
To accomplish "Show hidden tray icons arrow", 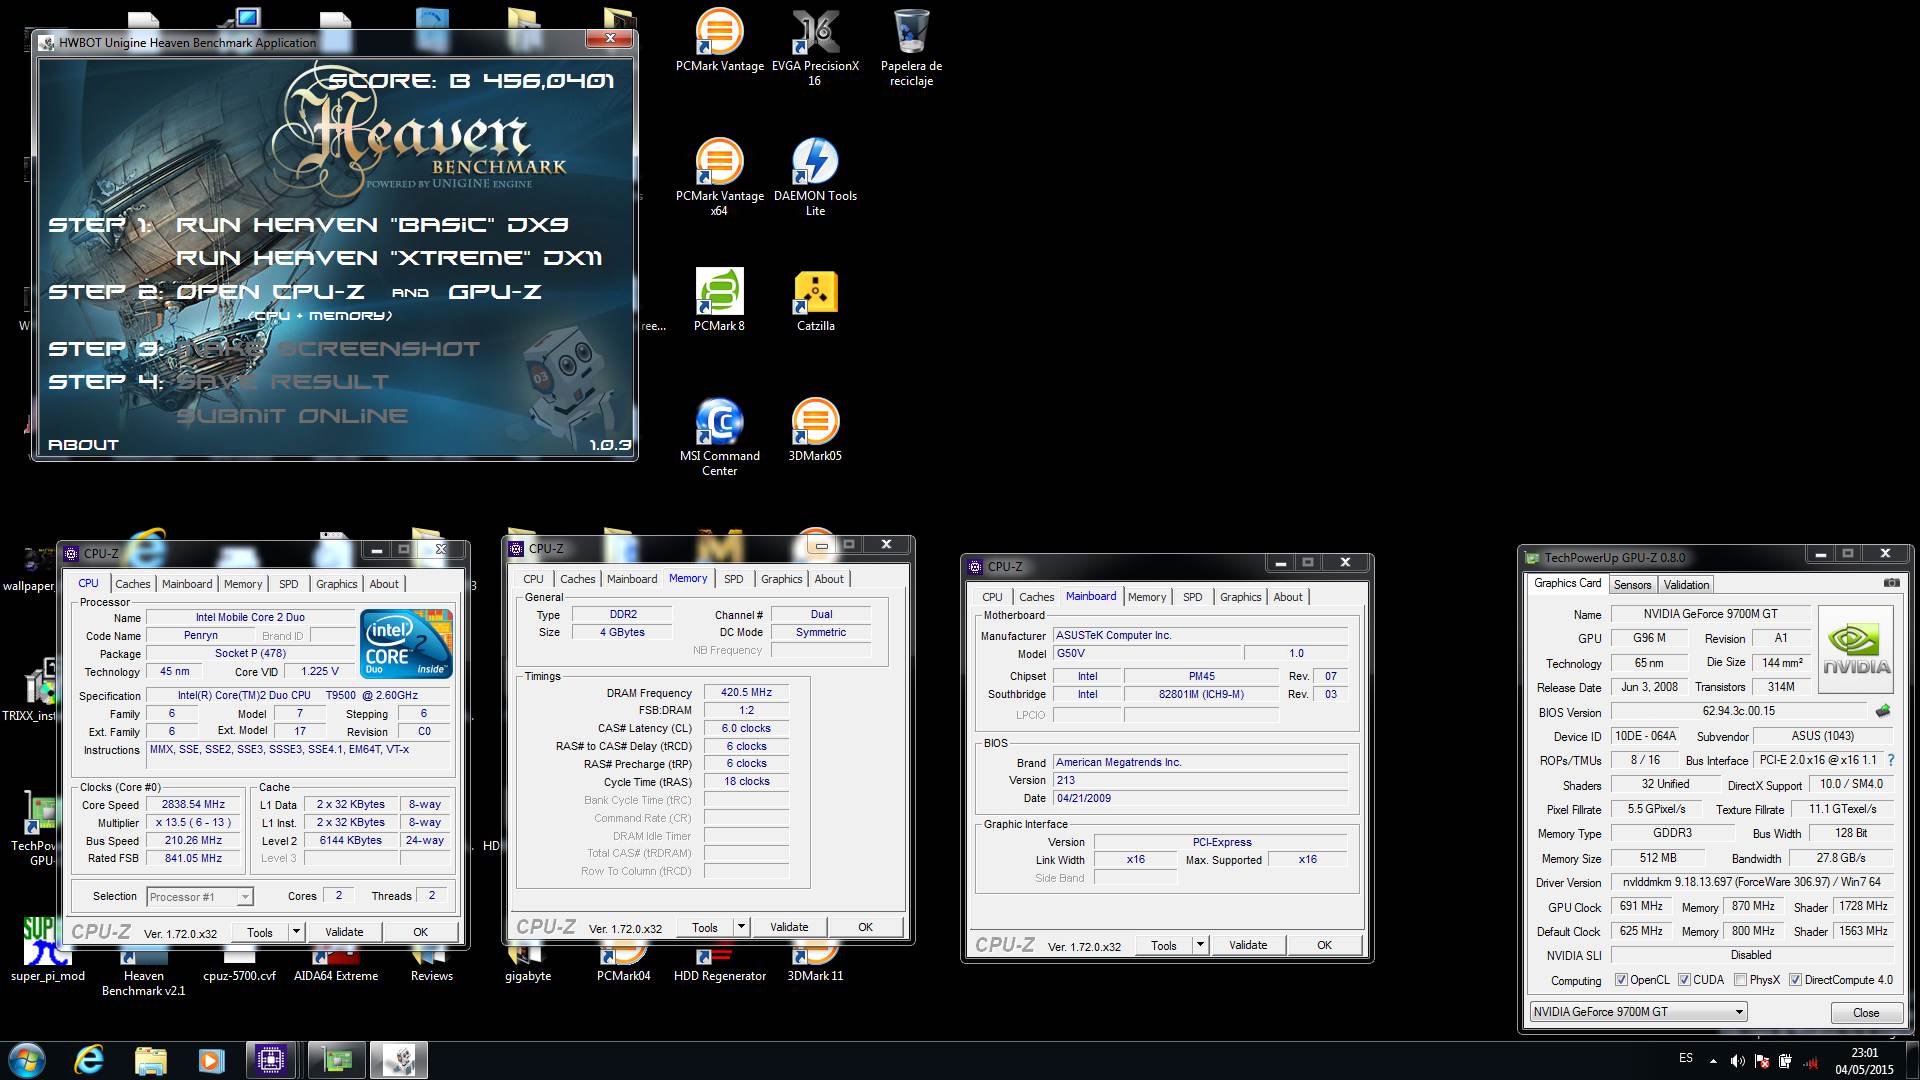I will pos(1713,1061).
